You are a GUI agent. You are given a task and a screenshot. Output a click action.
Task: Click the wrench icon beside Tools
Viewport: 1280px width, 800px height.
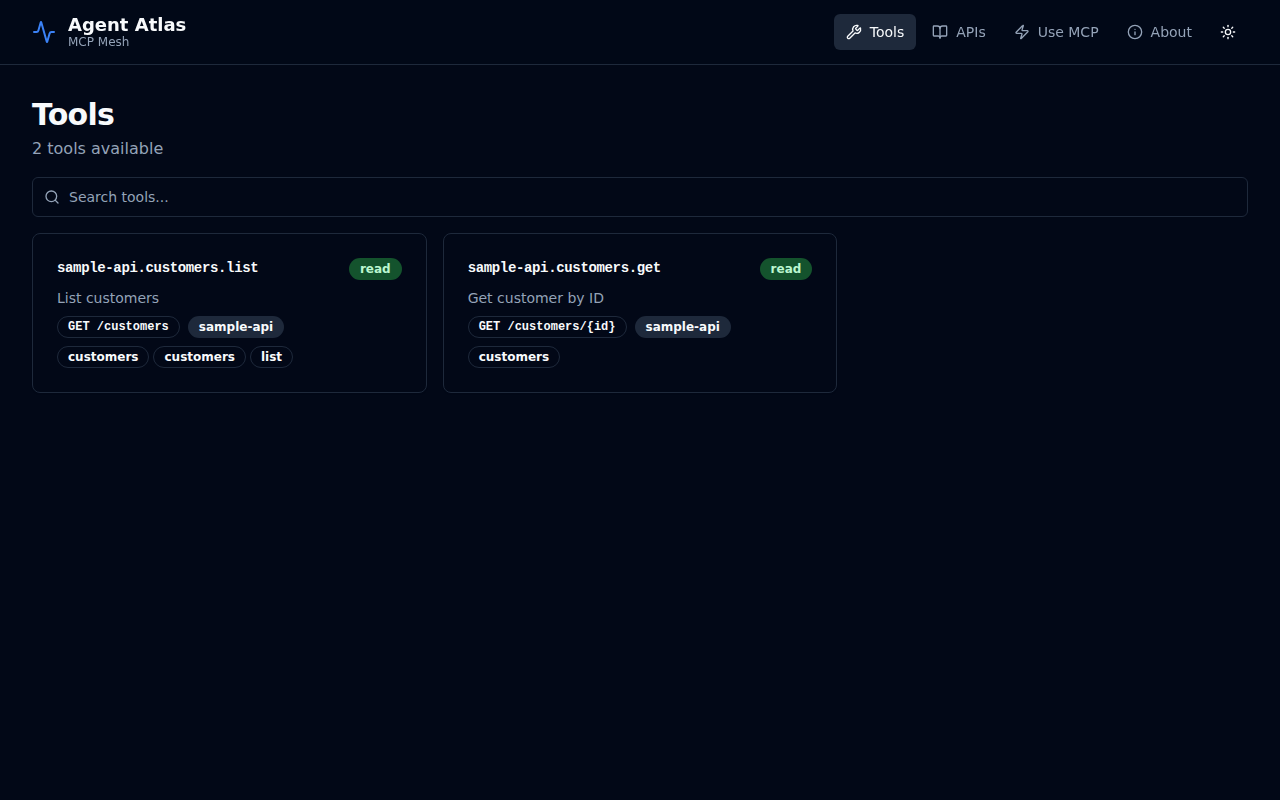click(x=853, y=32)
